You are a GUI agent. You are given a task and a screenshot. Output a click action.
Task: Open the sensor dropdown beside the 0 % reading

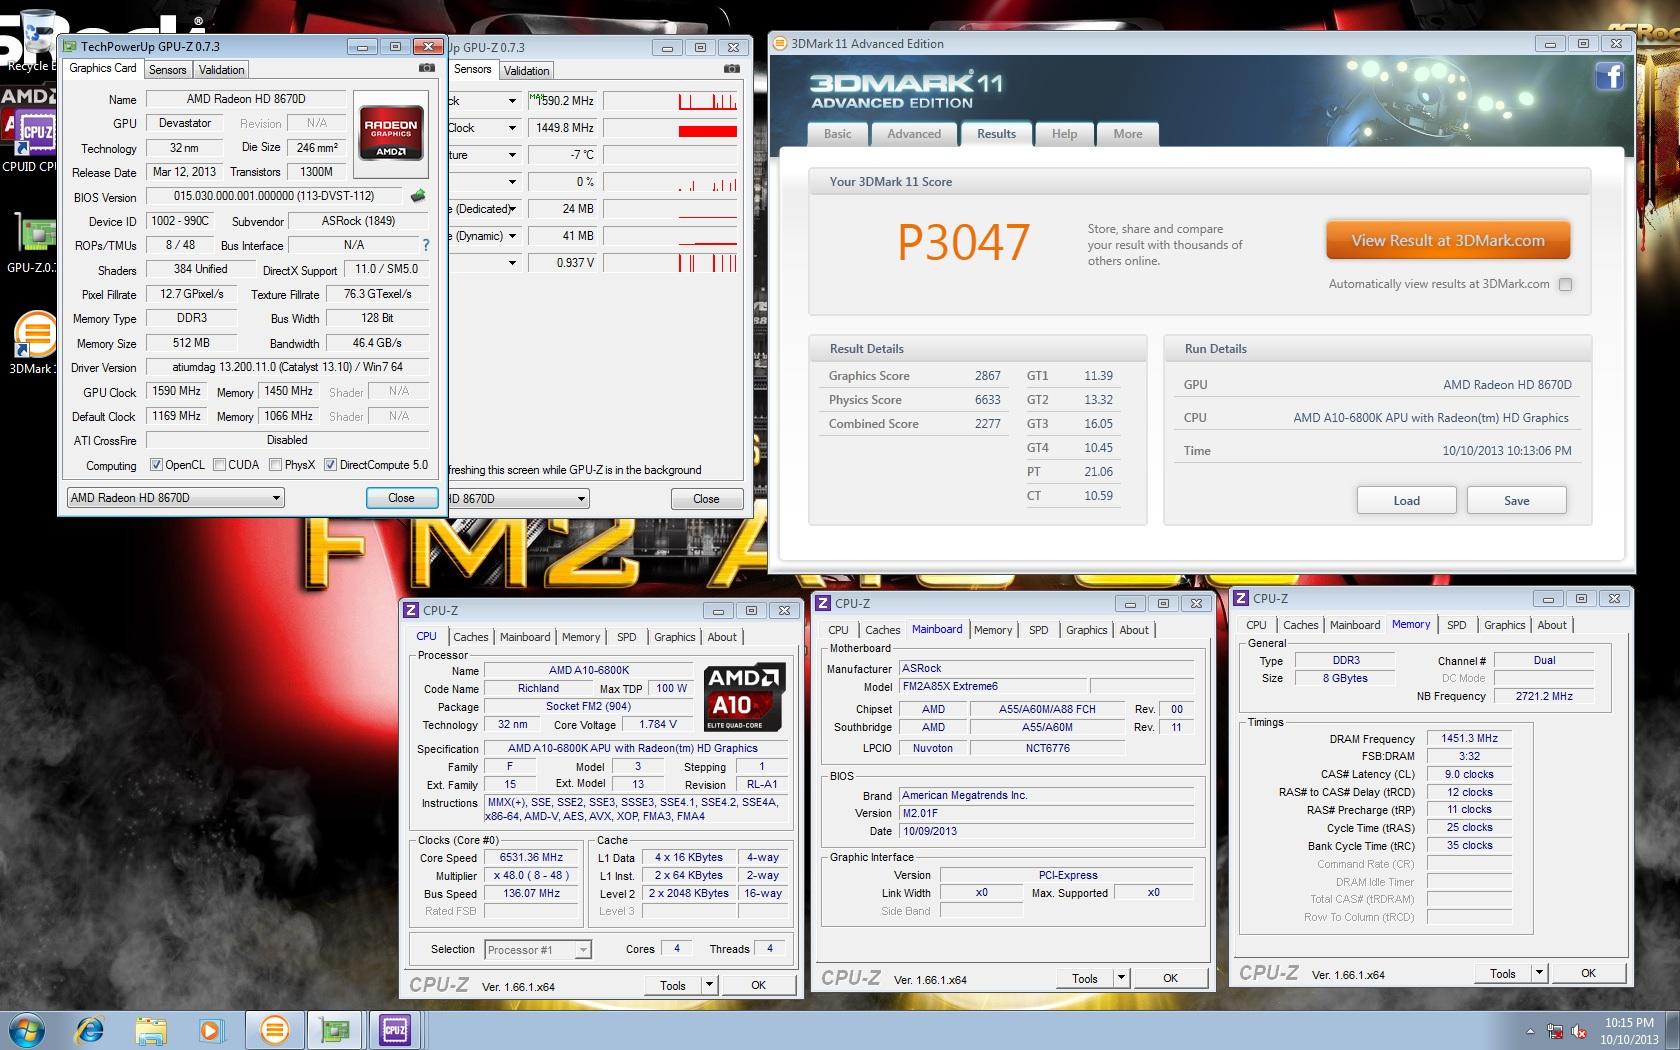[512, 182]
